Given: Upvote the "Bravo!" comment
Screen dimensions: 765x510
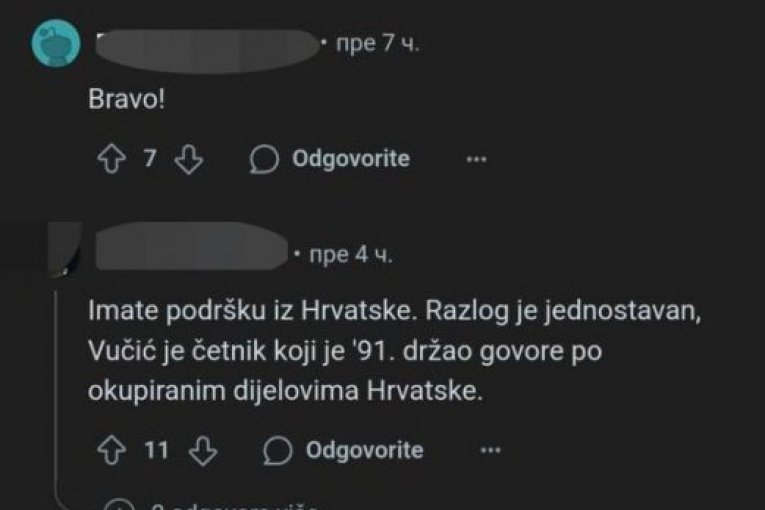Looking at the screenshot, I should coord(112,159).
